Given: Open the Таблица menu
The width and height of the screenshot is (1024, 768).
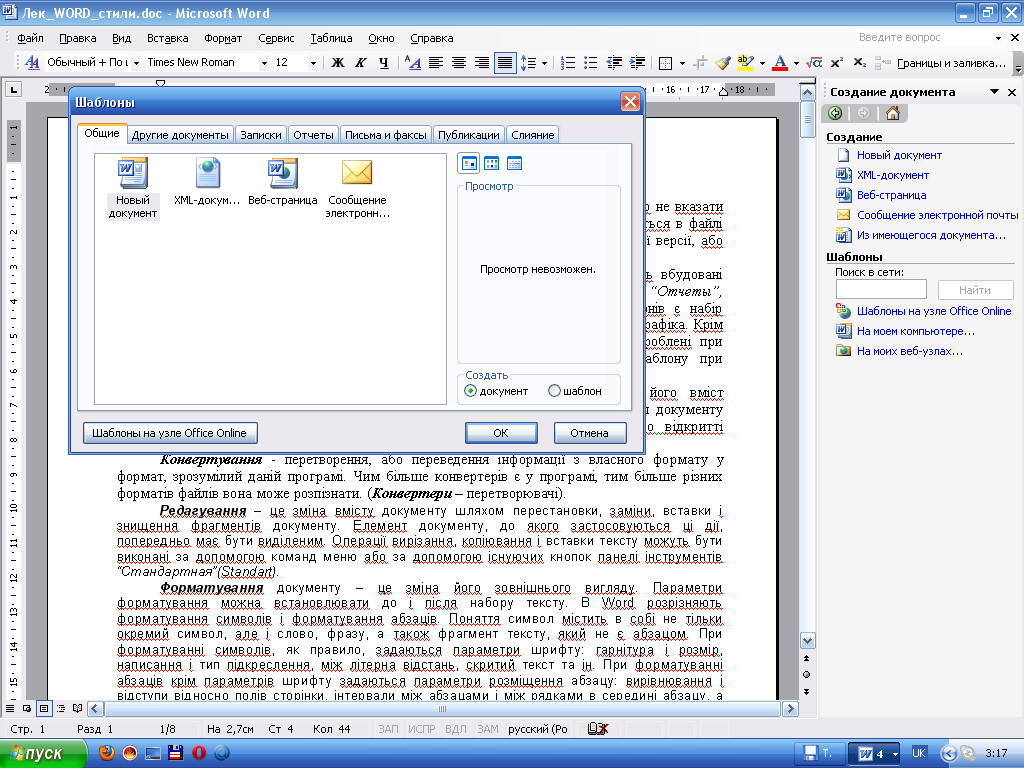Looking at the screenshot, I should tap(331, 38).
